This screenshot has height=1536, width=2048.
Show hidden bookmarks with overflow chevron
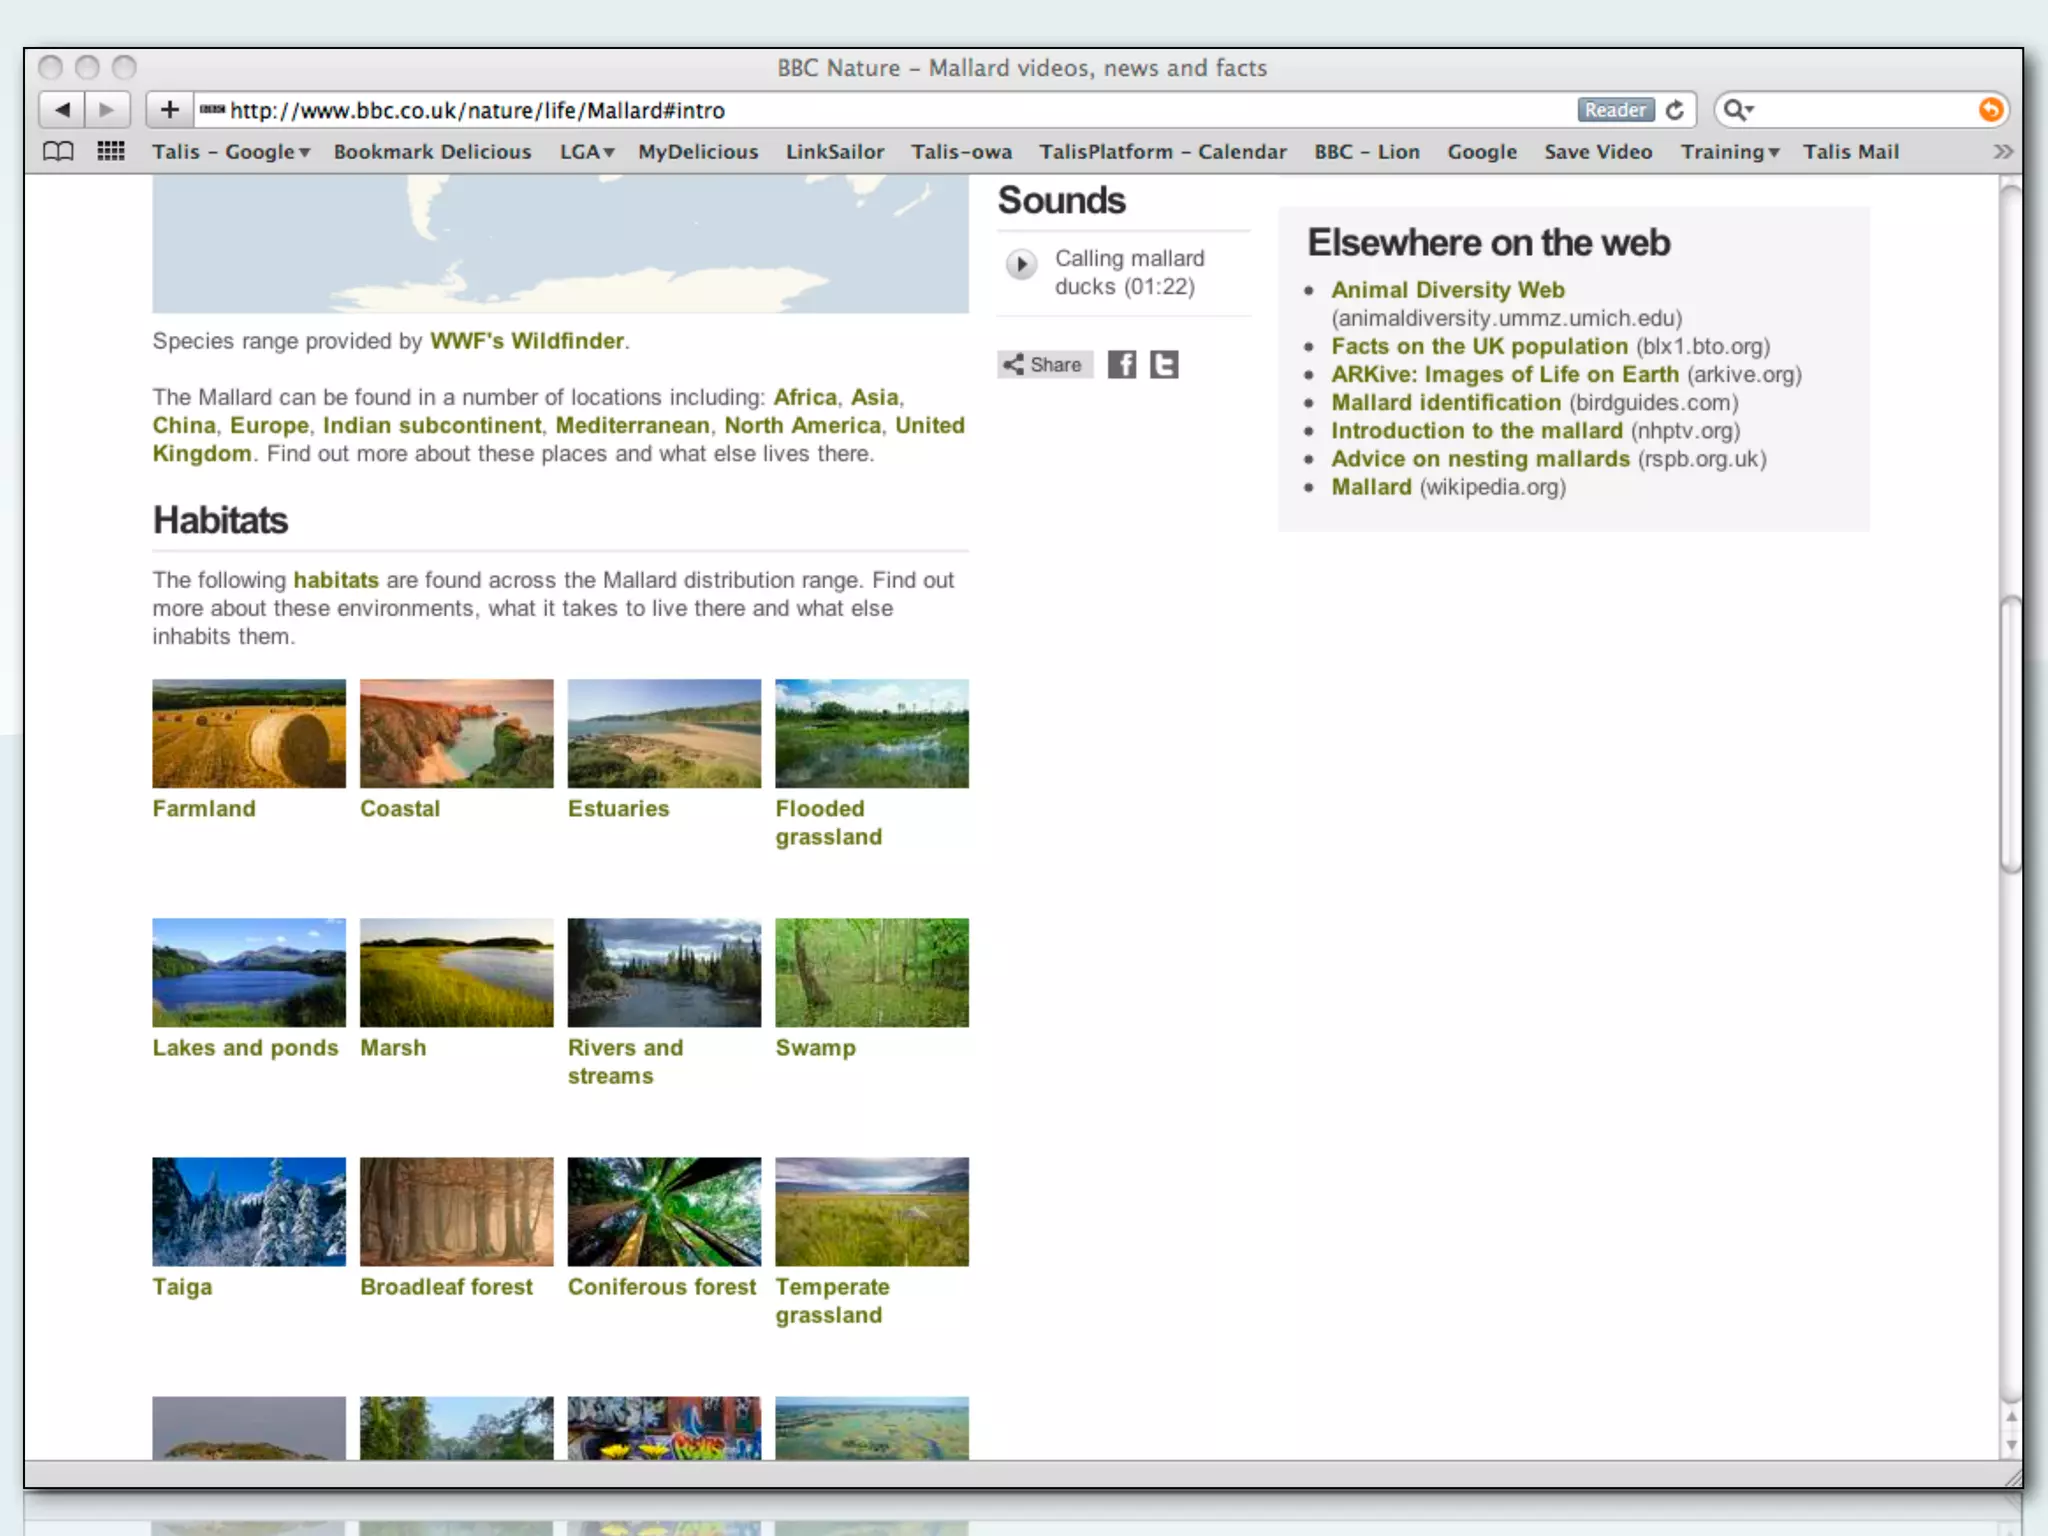tap(2002, 152)
